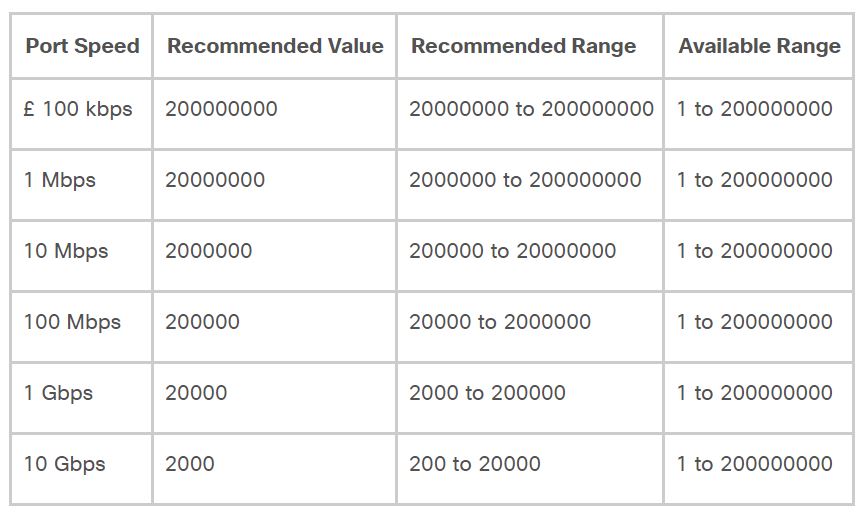Click the Recommended Range column header

[x=530, y=46]
